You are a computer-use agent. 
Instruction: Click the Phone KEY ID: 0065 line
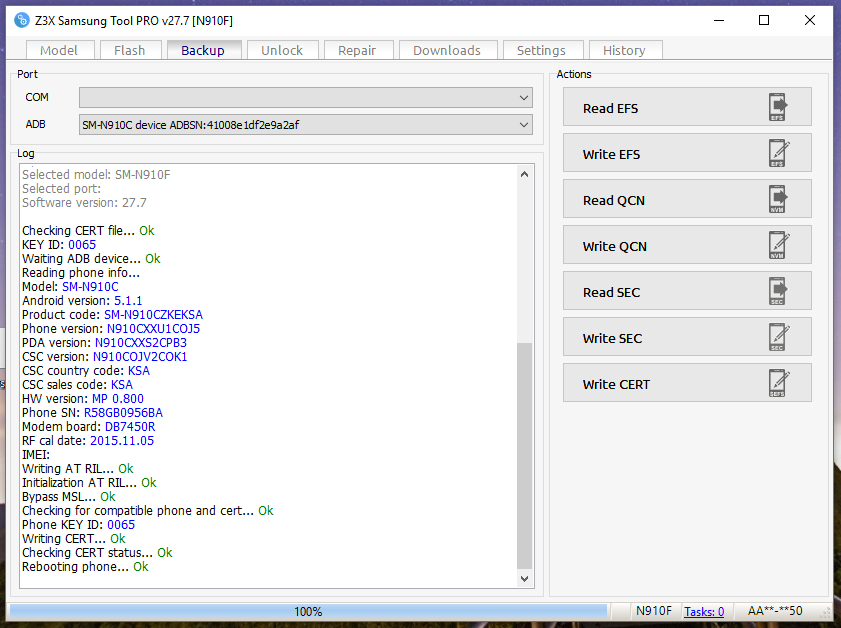[78, 524]
